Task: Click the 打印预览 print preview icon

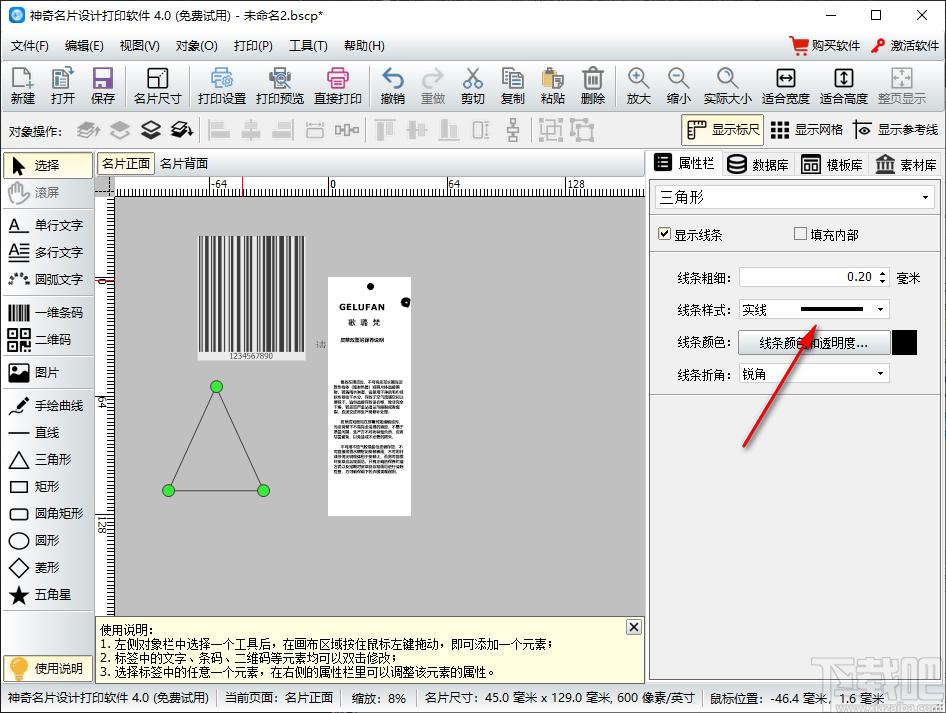Action: click(x=280, y=86)
